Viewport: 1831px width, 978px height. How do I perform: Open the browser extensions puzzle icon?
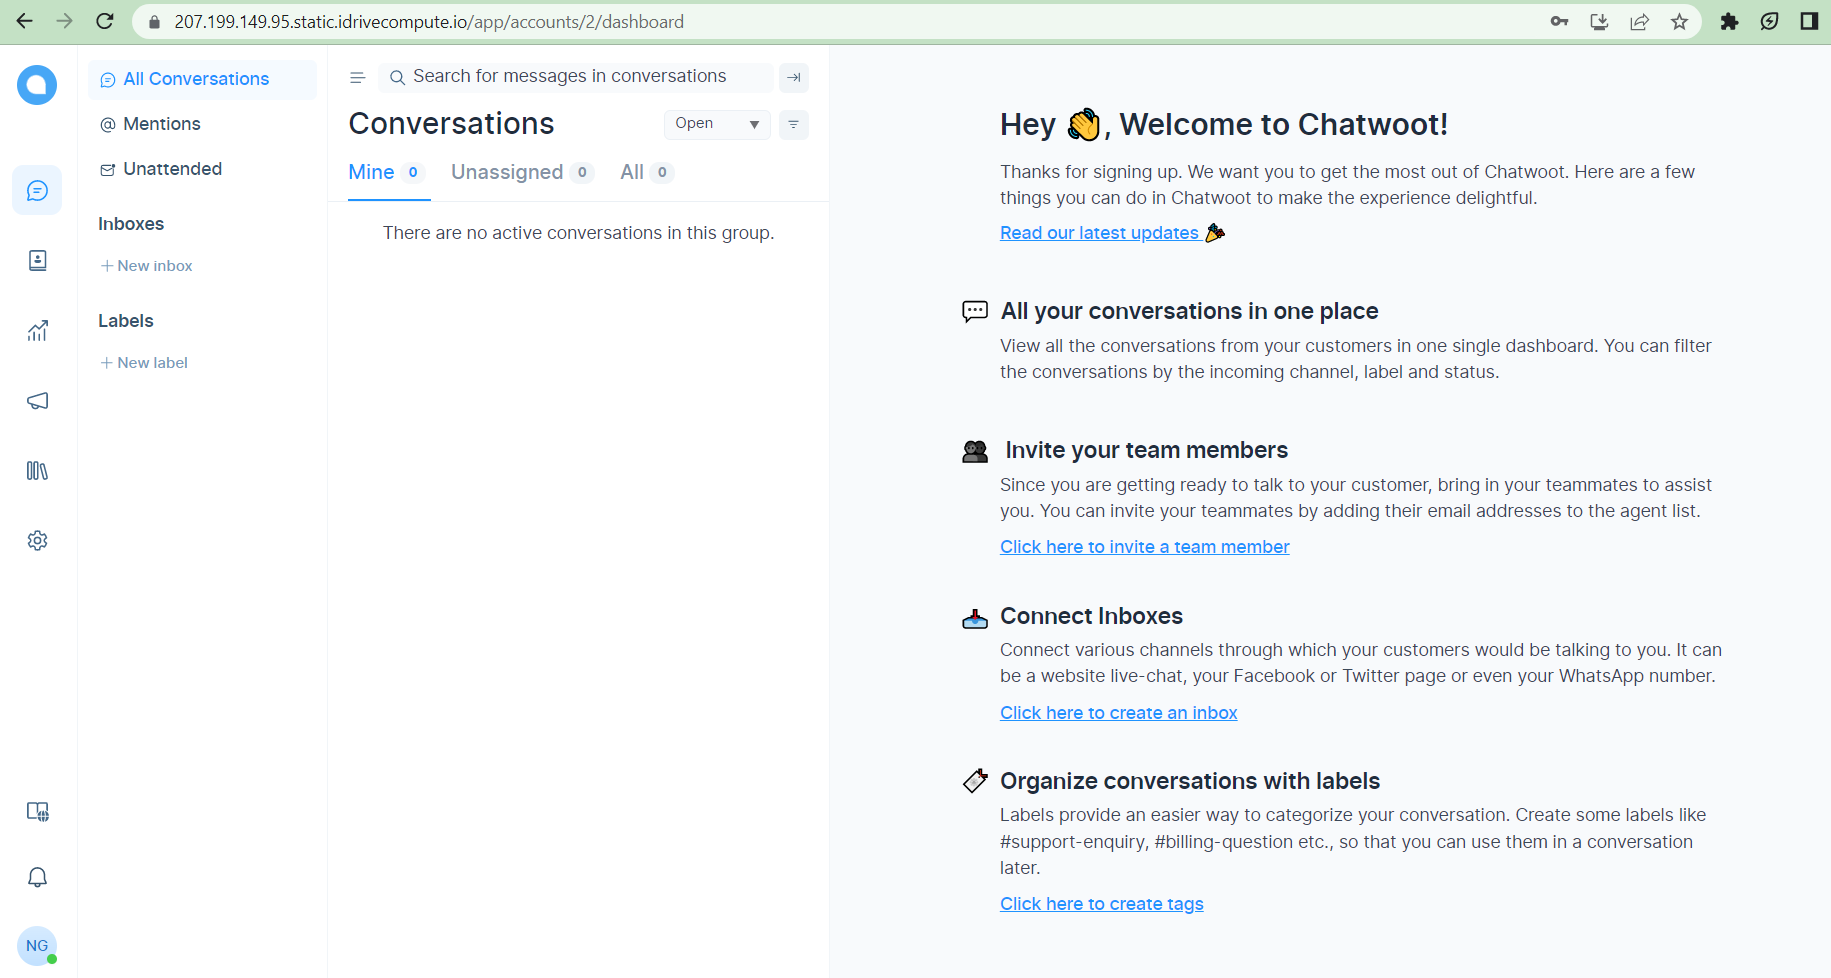click(1729, 21)
